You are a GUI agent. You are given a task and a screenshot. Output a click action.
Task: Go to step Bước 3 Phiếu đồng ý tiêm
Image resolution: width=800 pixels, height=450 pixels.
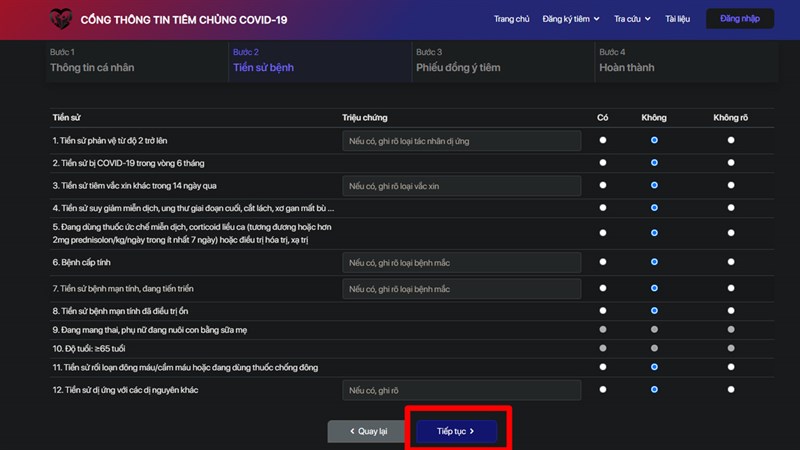pos(503,61)
